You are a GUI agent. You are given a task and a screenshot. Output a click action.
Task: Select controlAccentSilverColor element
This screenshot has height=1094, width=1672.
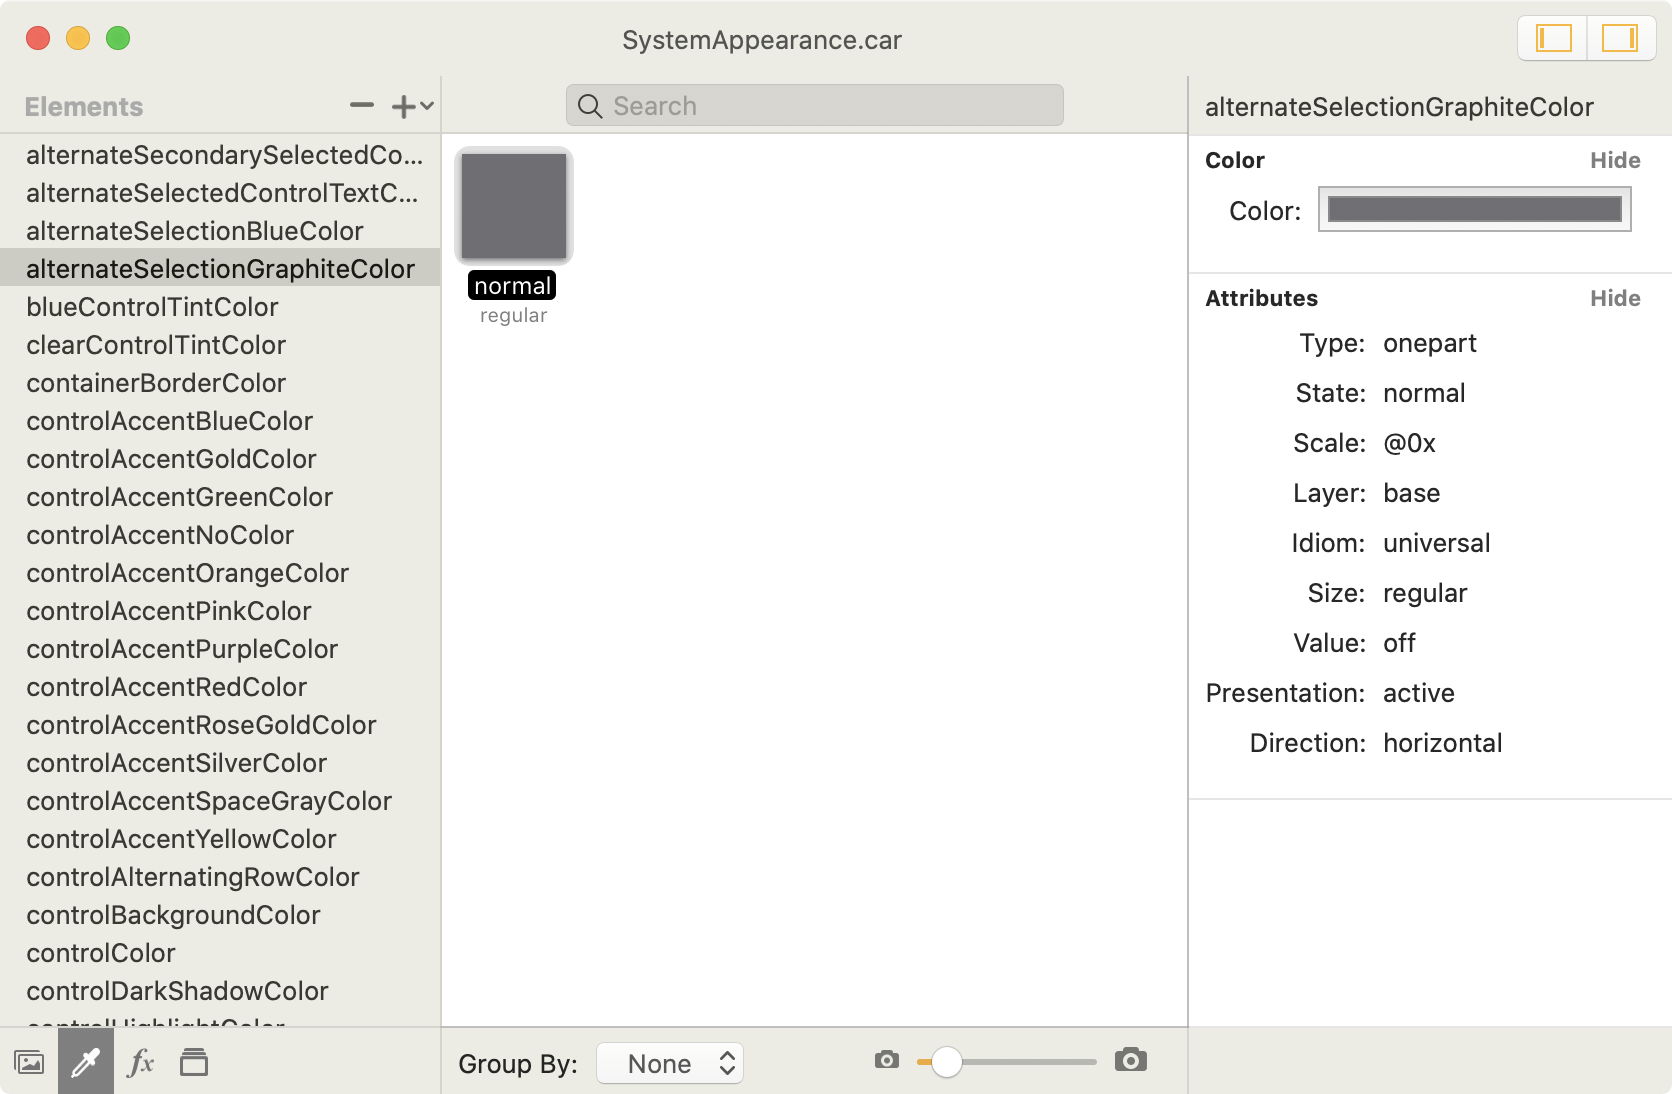pos(220,763)
